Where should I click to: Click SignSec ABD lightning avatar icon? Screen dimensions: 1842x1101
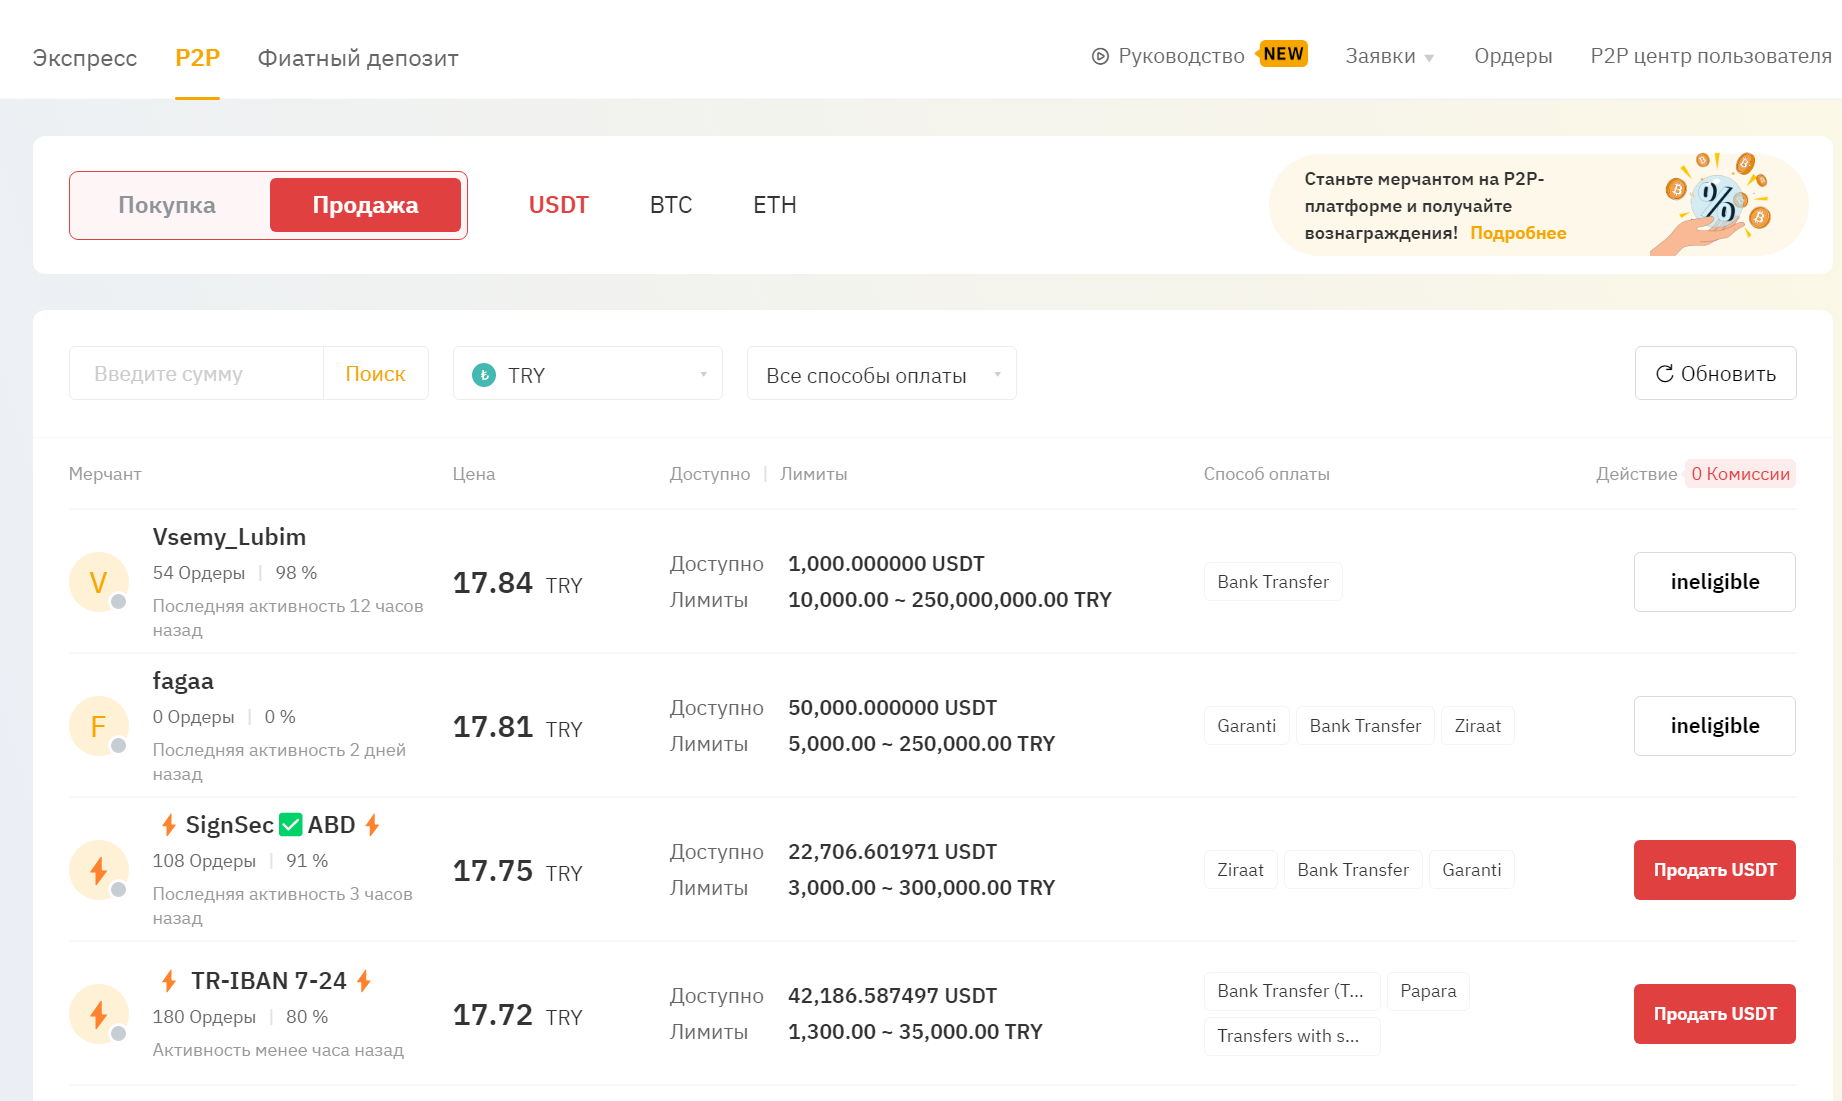[x=98, y=870]
